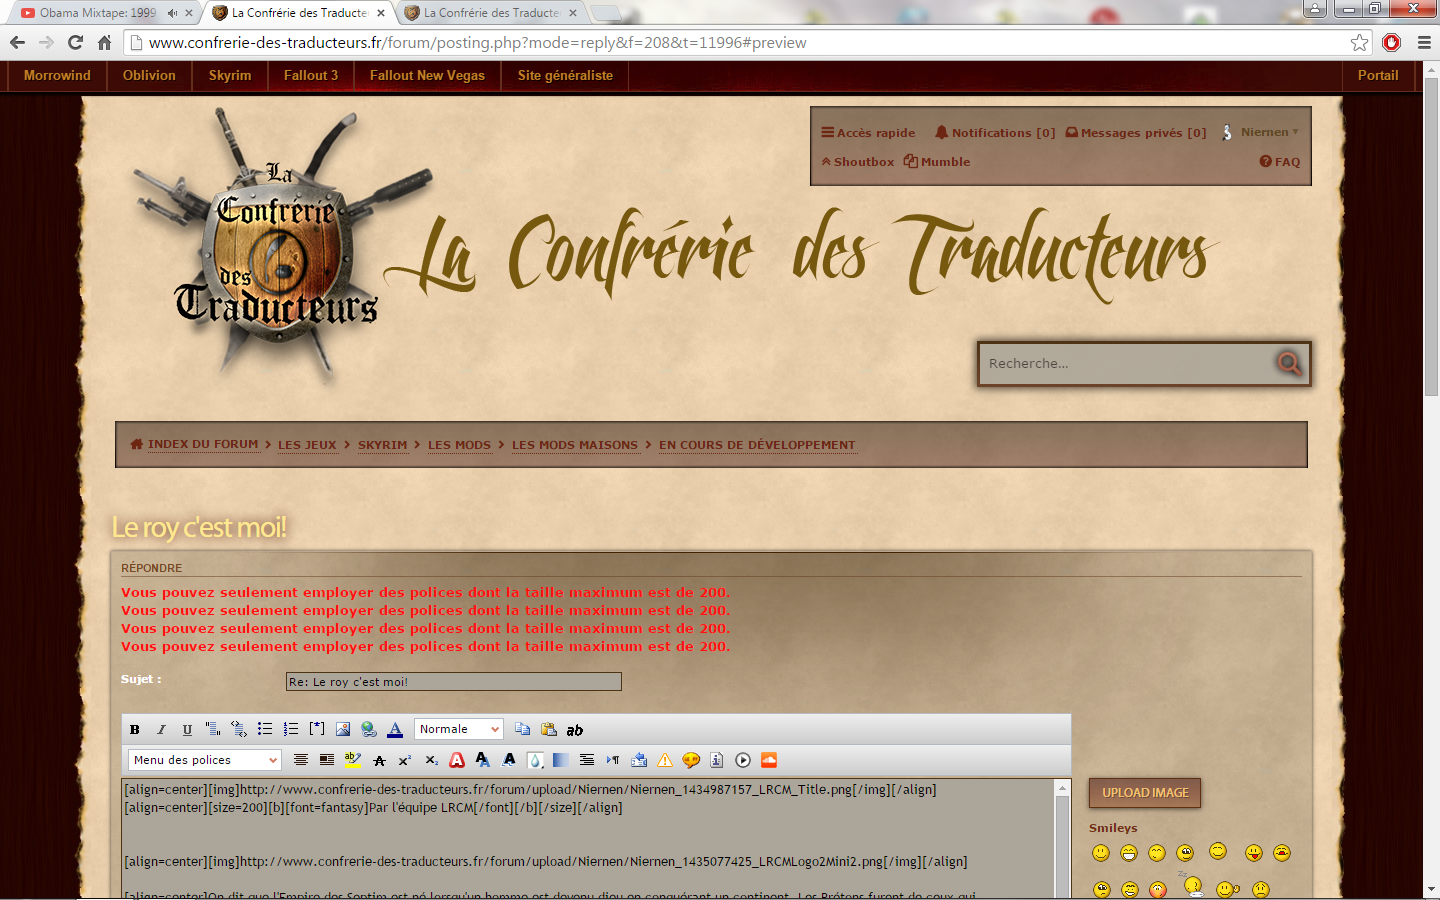Open the Oblivion site tab

(x=149, y=76)
